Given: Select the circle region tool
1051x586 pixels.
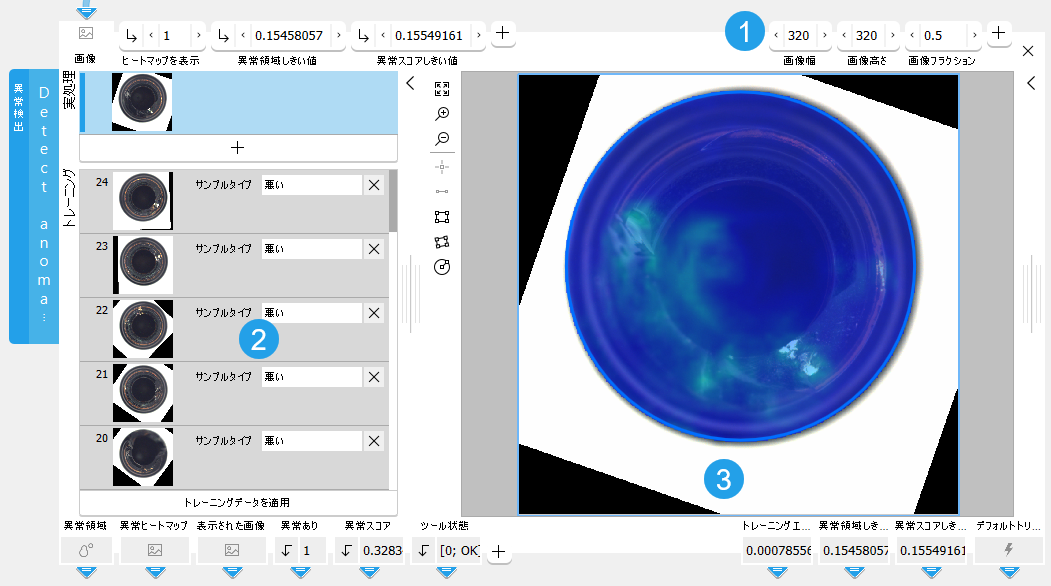Looking at the screenshot, I should [x=442, y=267].
